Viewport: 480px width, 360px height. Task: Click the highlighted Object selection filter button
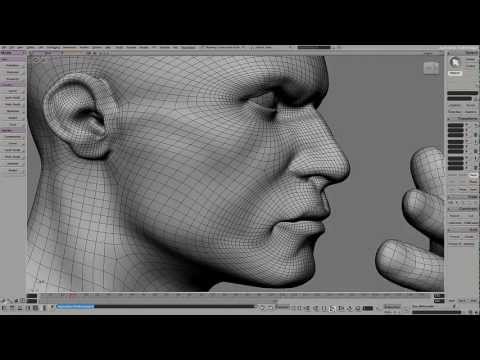455,73
